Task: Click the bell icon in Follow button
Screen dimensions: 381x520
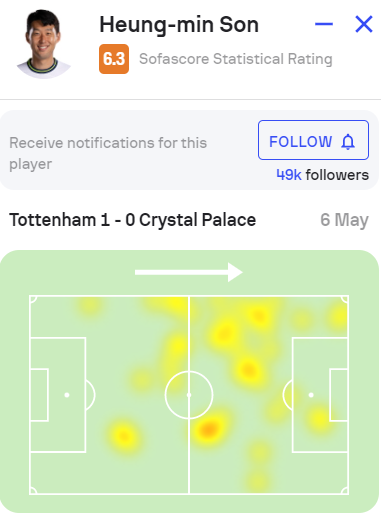Action: pyautogui.click(x=348, y=142)
